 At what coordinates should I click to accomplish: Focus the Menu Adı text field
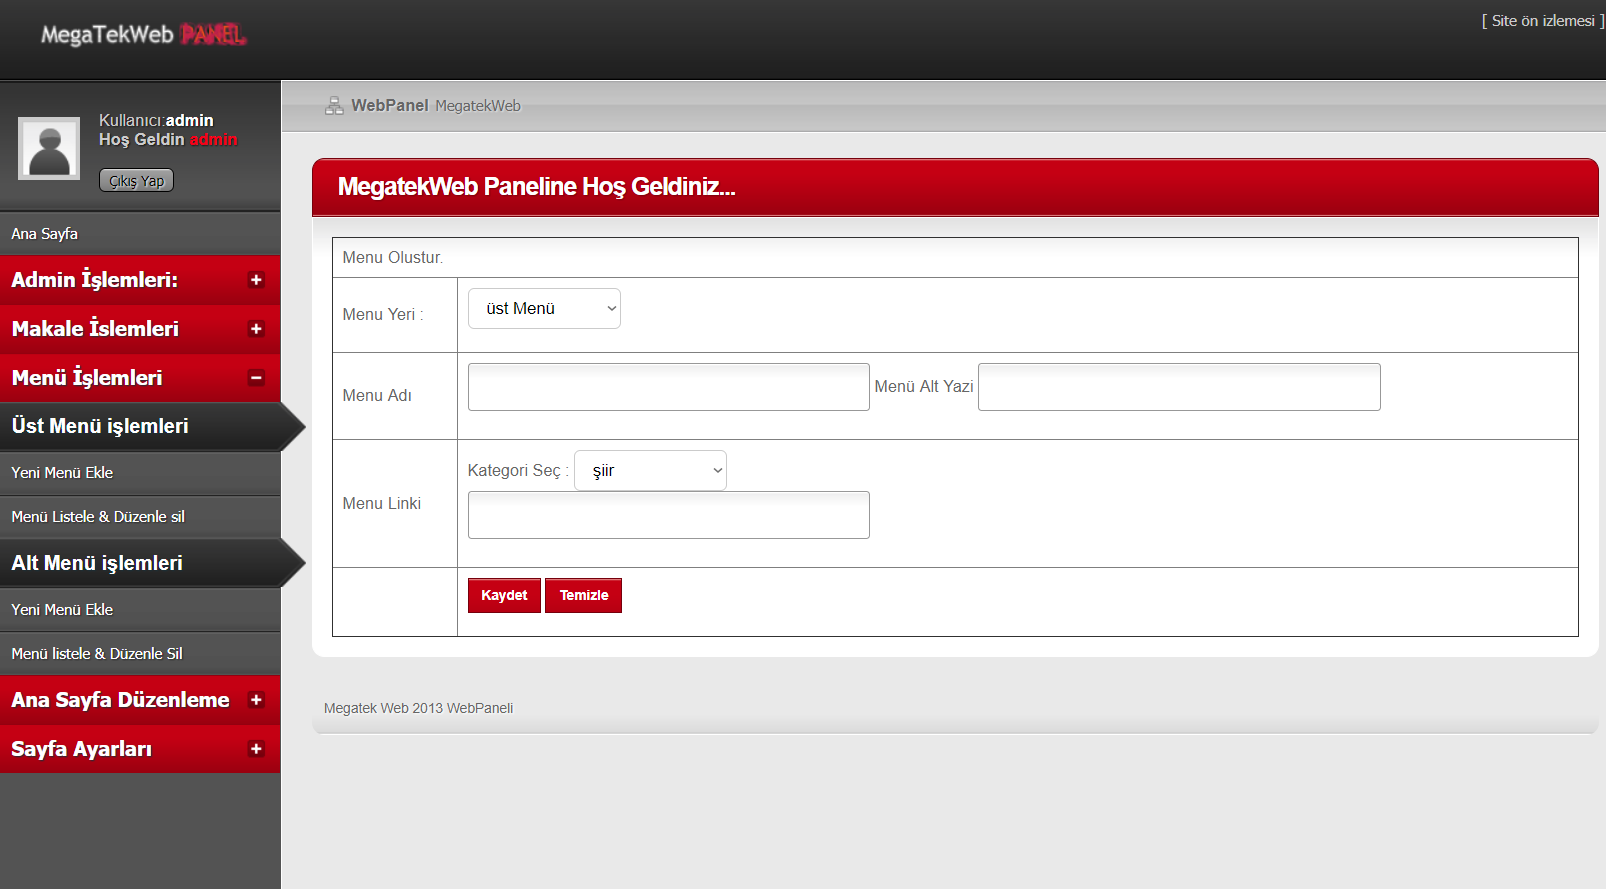pos(668,387)
